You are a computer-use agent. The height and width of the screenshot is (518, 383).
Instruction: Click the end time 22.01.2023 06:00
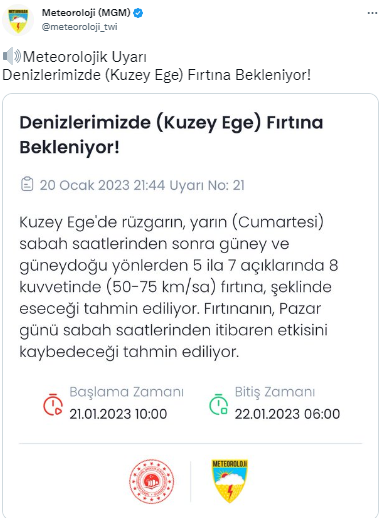pyautogui.click(x=287, y=414)
